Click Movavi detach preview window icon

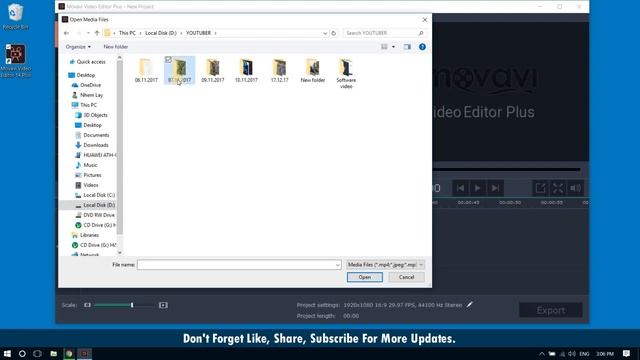pyautogui.click(x=540, y=188)
